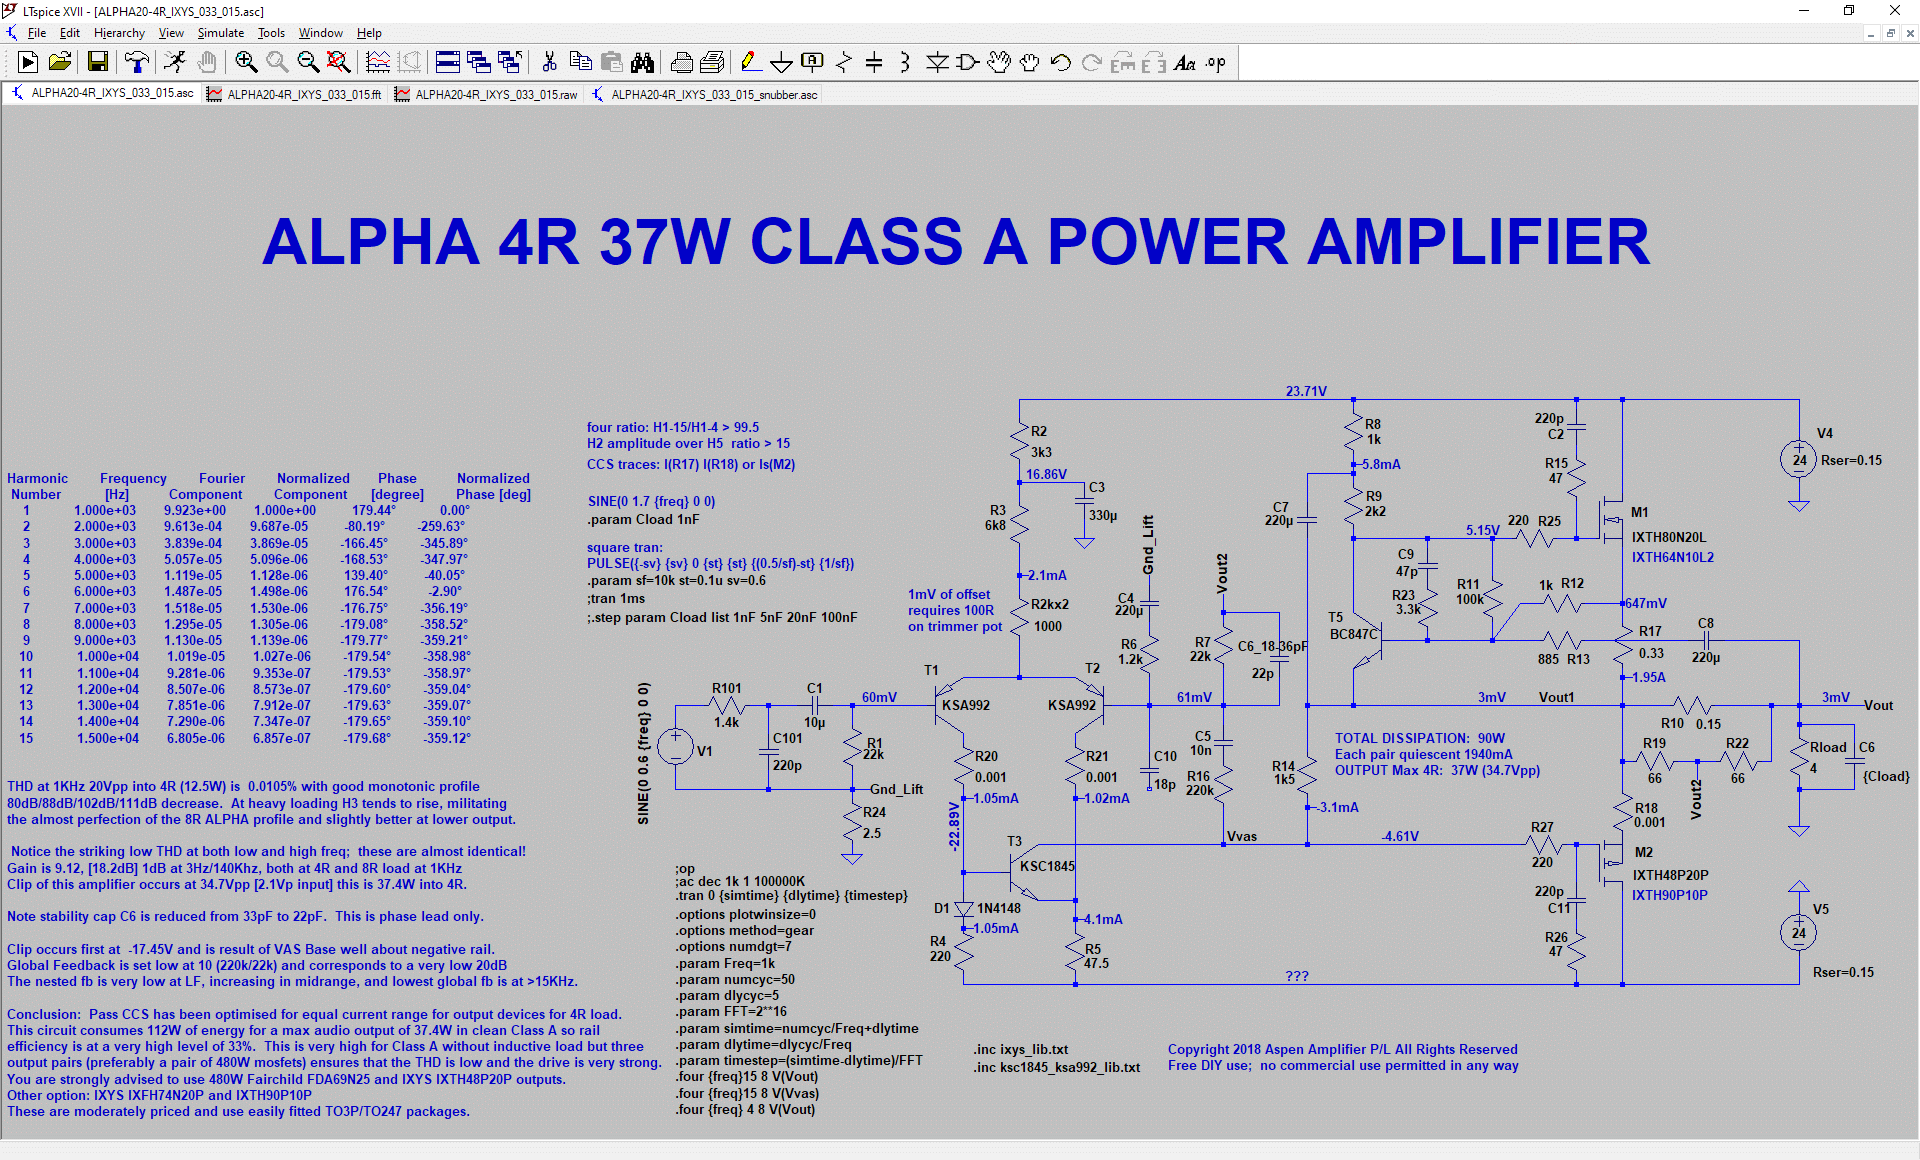Click the Rotate toolbar icon
This screenshot has height=1160, width=1920.
coord(1123,63)
